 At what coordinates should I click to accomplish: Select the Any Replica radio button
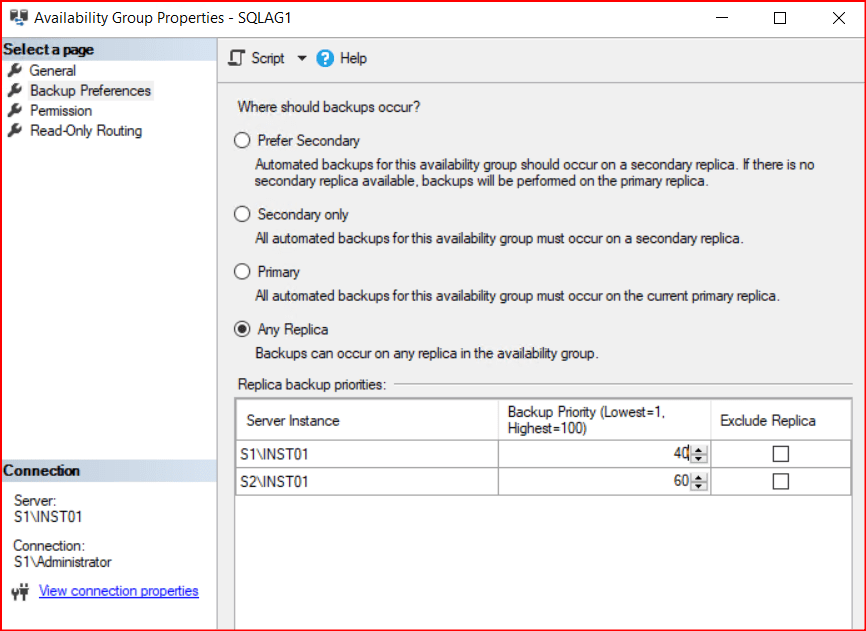point(242,329)
